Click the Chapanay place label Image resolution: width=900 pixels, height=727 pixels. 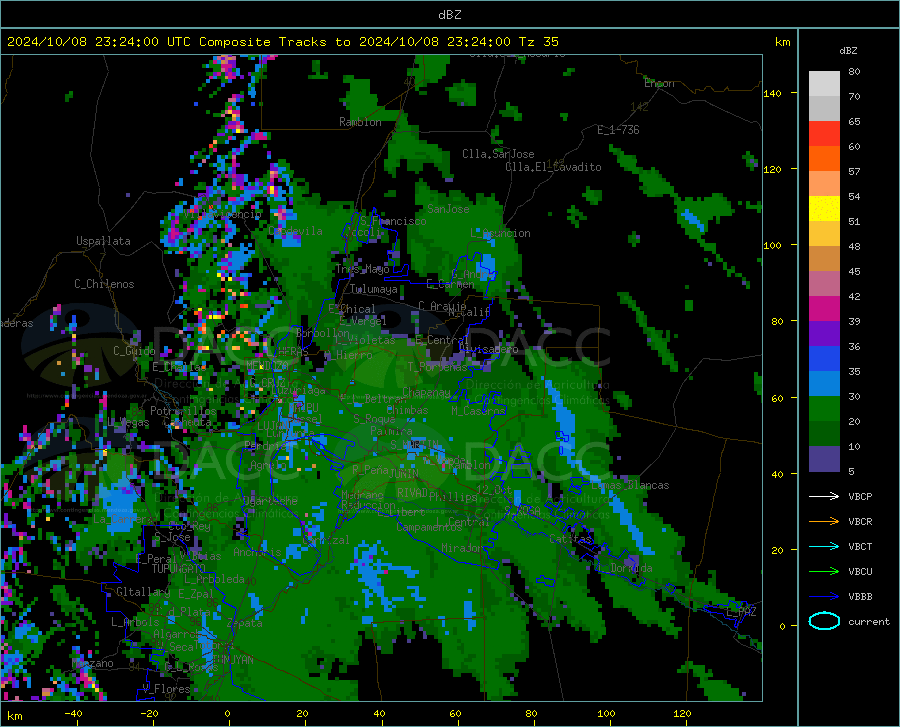pos(426,392)
